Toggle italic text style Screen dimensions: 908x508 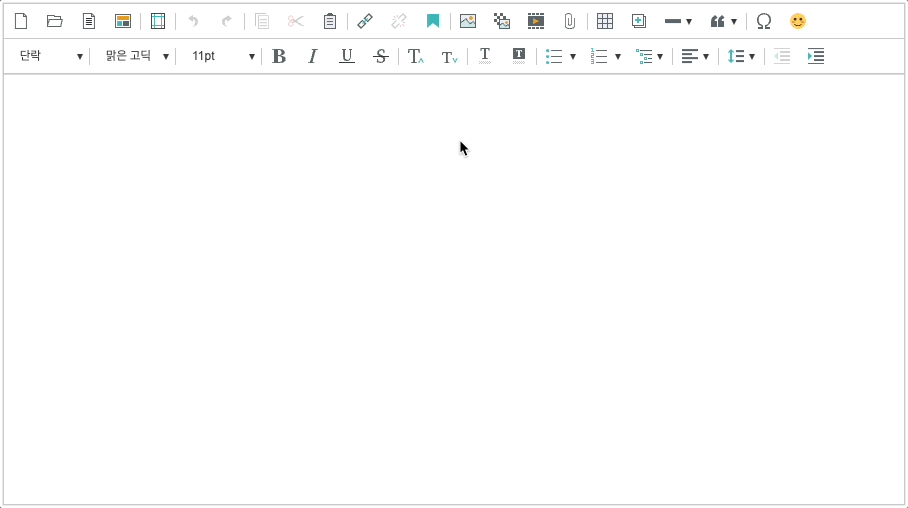[313, 56]
